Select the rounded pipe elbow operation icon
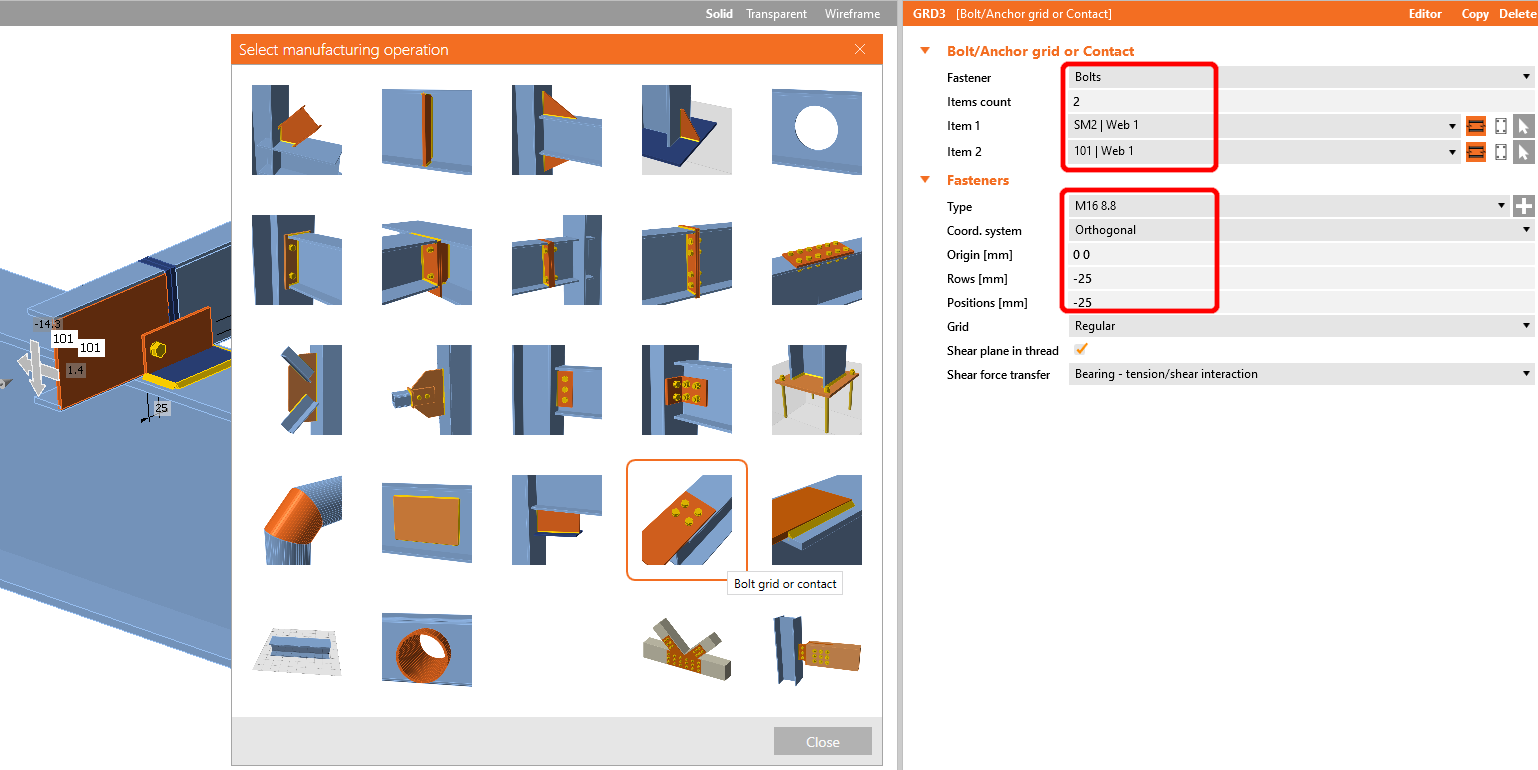Screen dimensions: 1538x770 tap(296, 520)
